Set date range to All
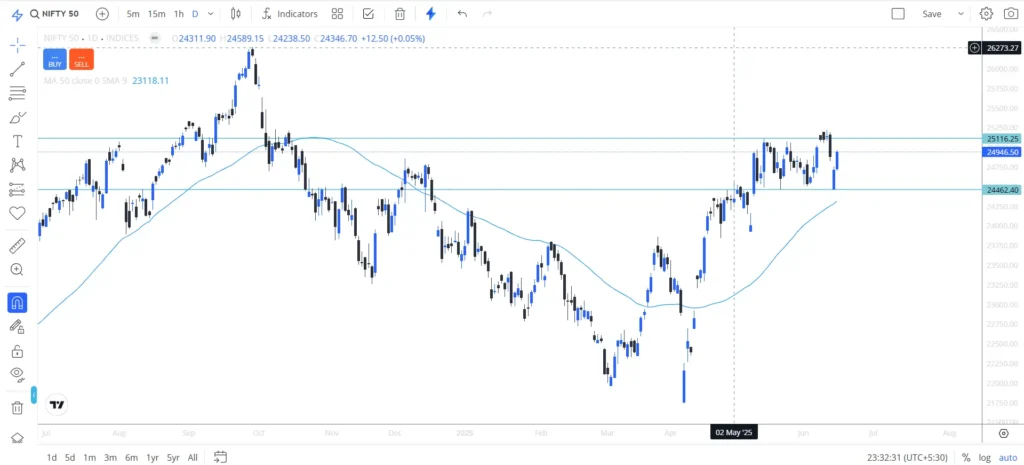 pos(193,457)
